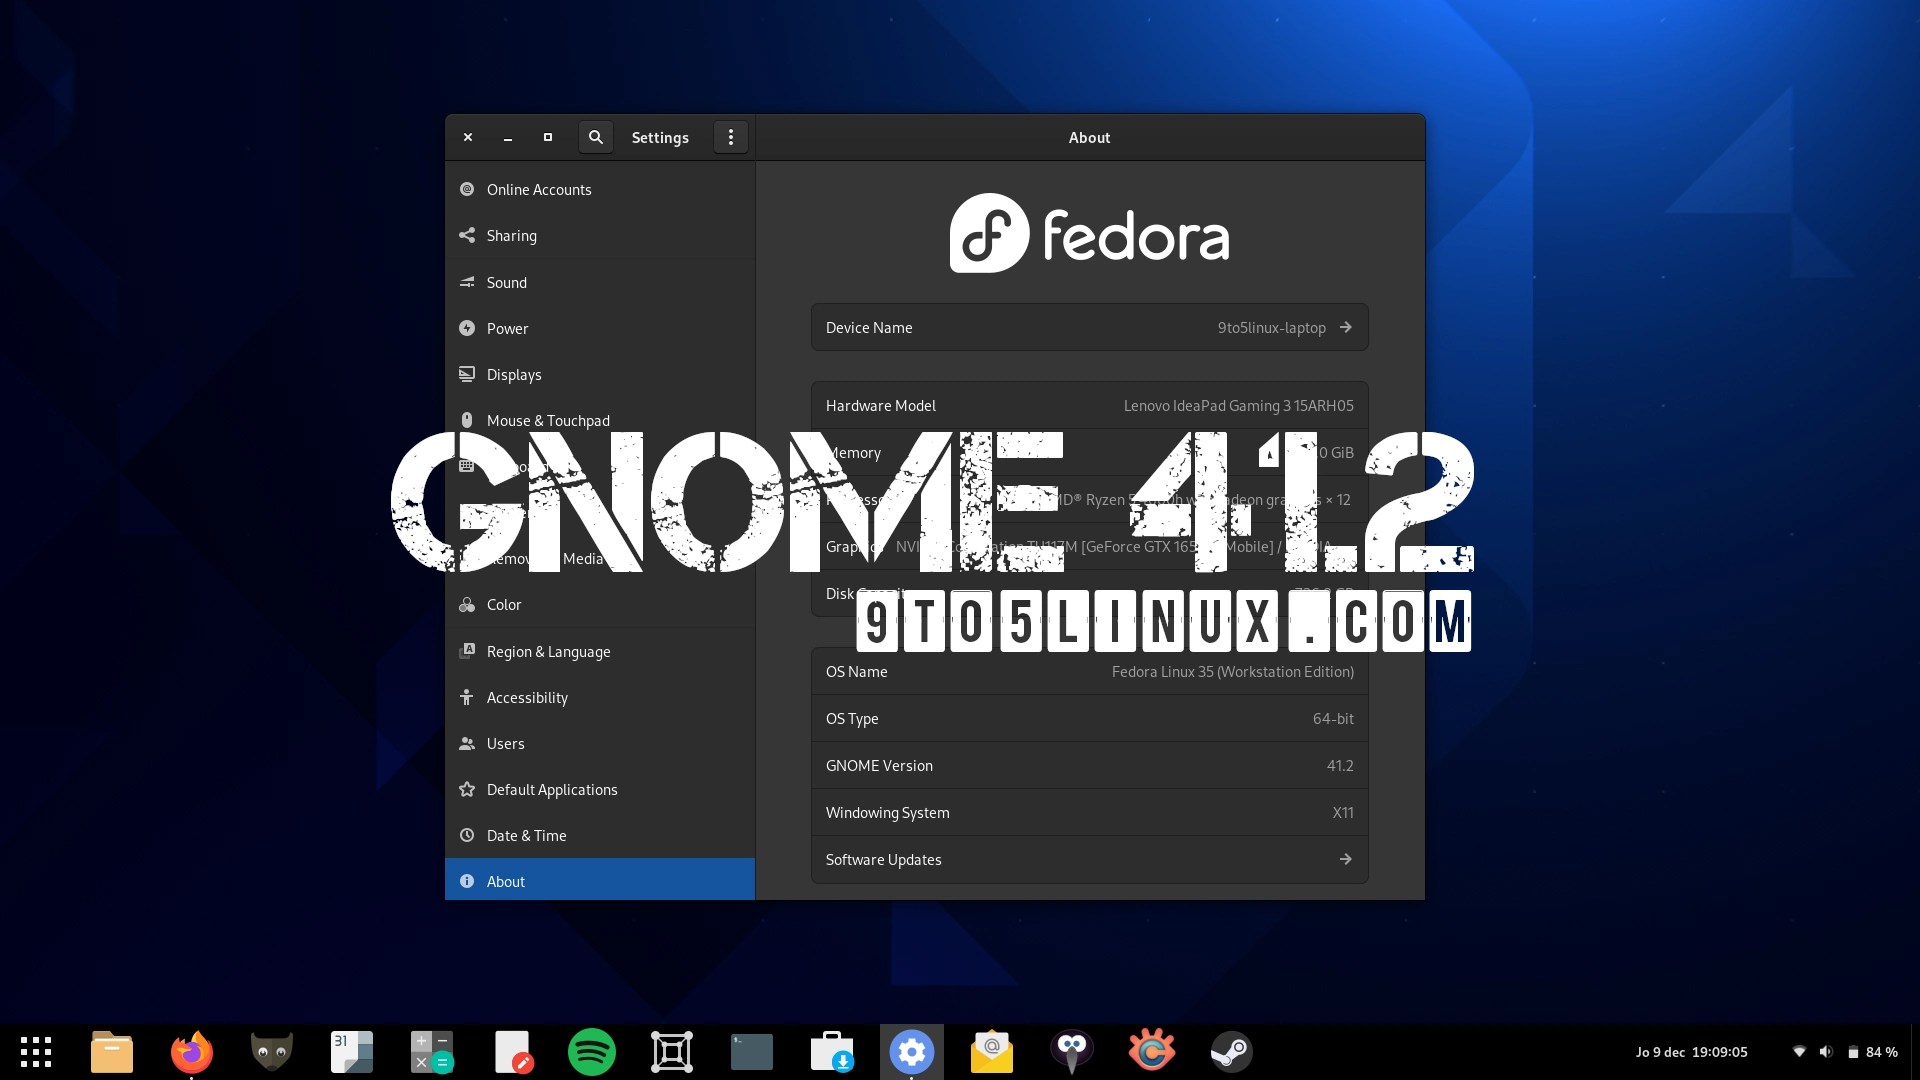The width and height of the screenshot is (1920, 1080).
Task: Open GIMP from the taskbar
Action: coord(271,1051)
